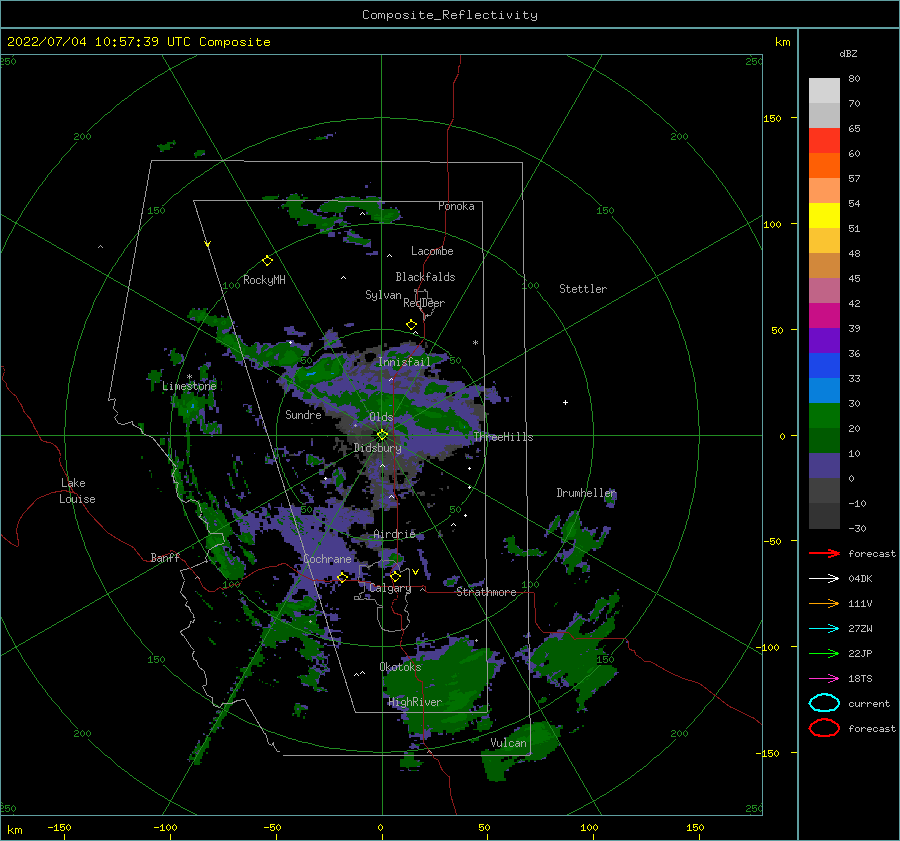Click the yellow diamond marker above Calgary

(x=395, y=576)
